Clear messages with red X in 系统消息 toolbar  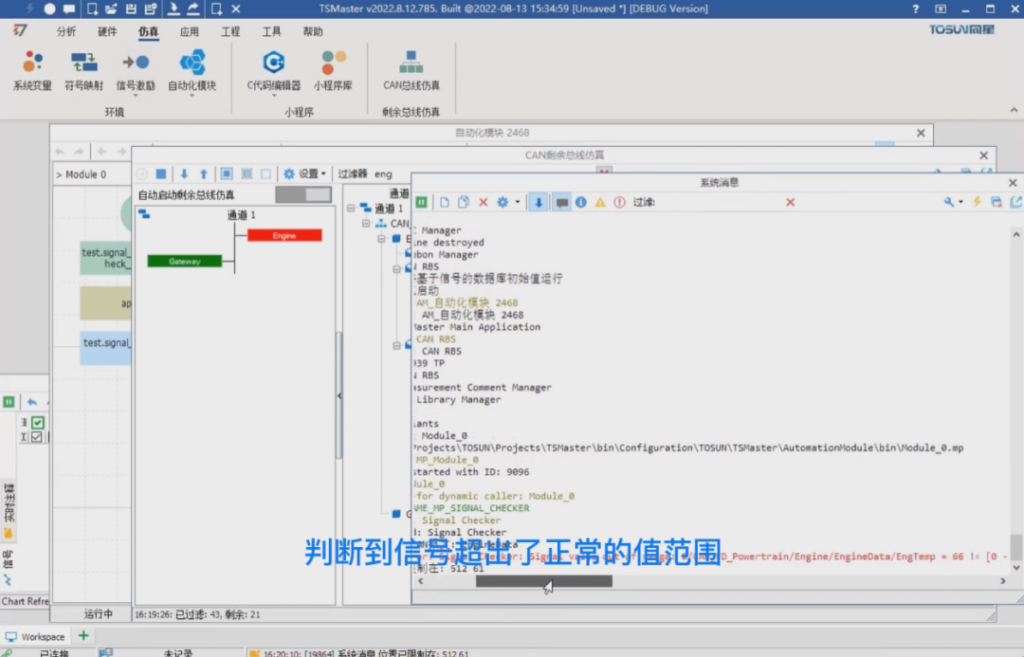[x=483, y=202]
